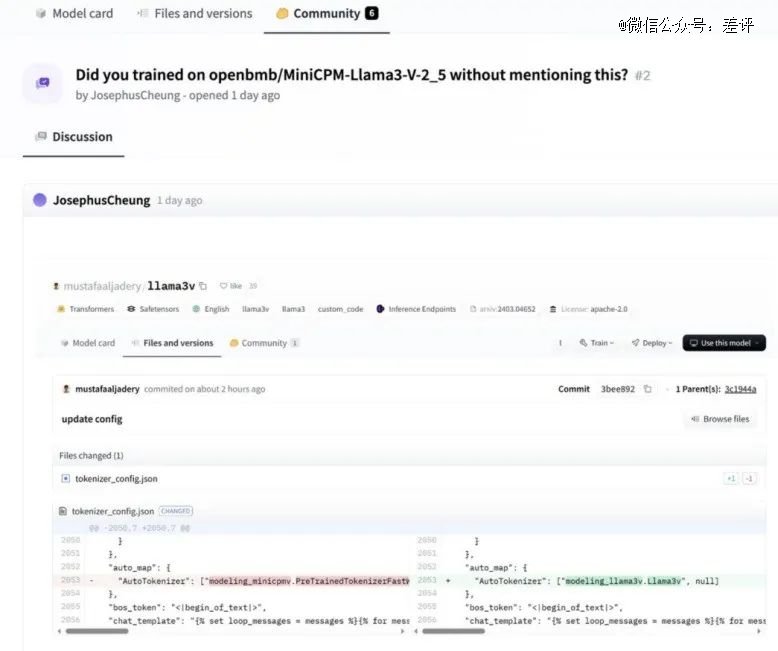Select the Safetensors tag
Image resolution: width=778 pixels, height=651 pixels.
click(x=153, y=309)
